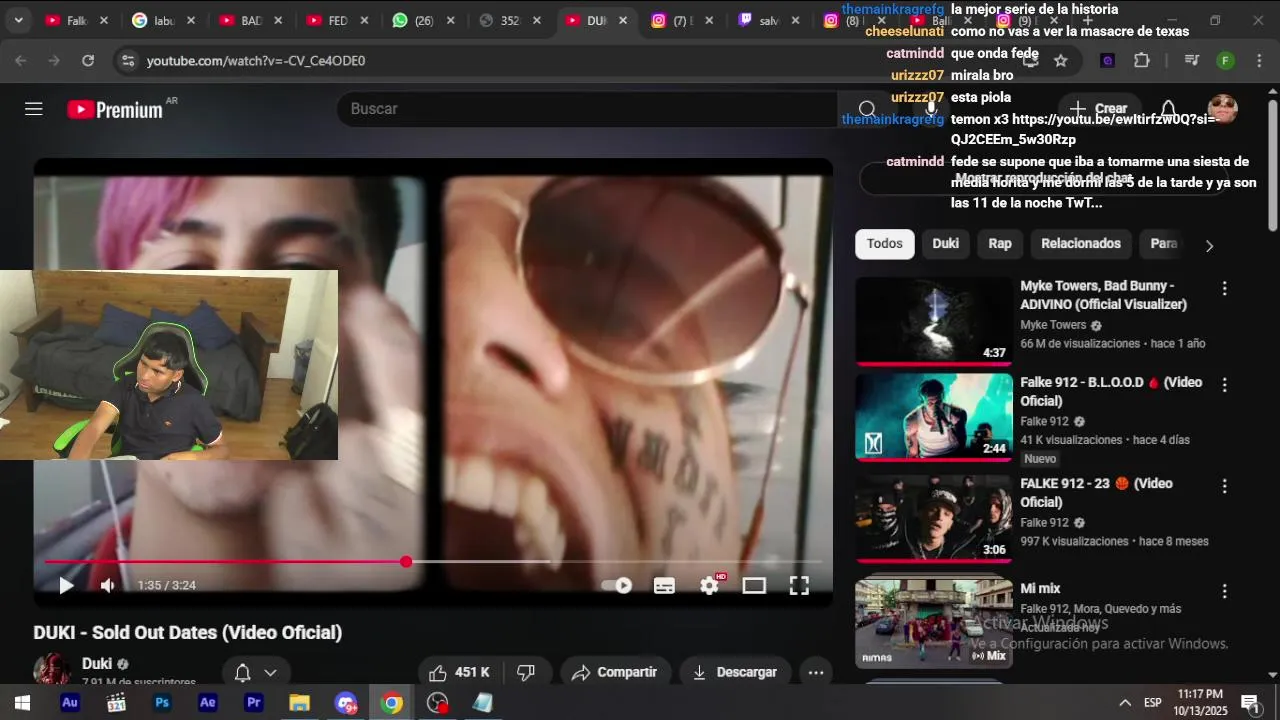Go back in Chrome navigation

tap(21, 61)
